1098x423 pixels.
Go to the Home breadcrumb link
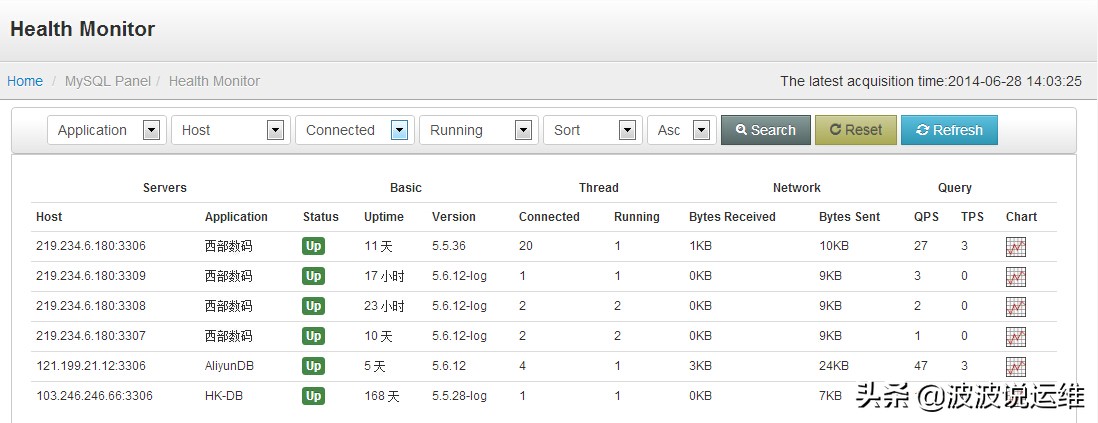(25, 81)
